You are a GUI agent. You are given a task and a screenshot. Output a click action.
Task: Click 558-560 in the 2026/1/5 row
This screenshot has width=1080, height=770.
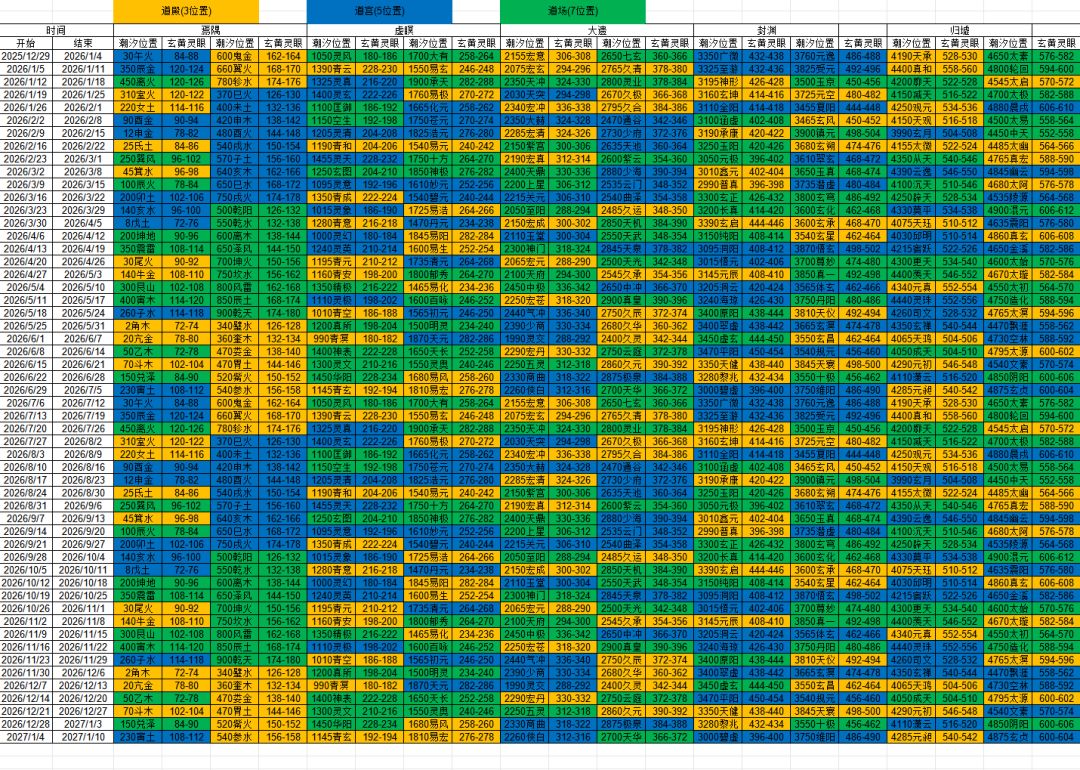pyautogui.click(x=959, y=69)
